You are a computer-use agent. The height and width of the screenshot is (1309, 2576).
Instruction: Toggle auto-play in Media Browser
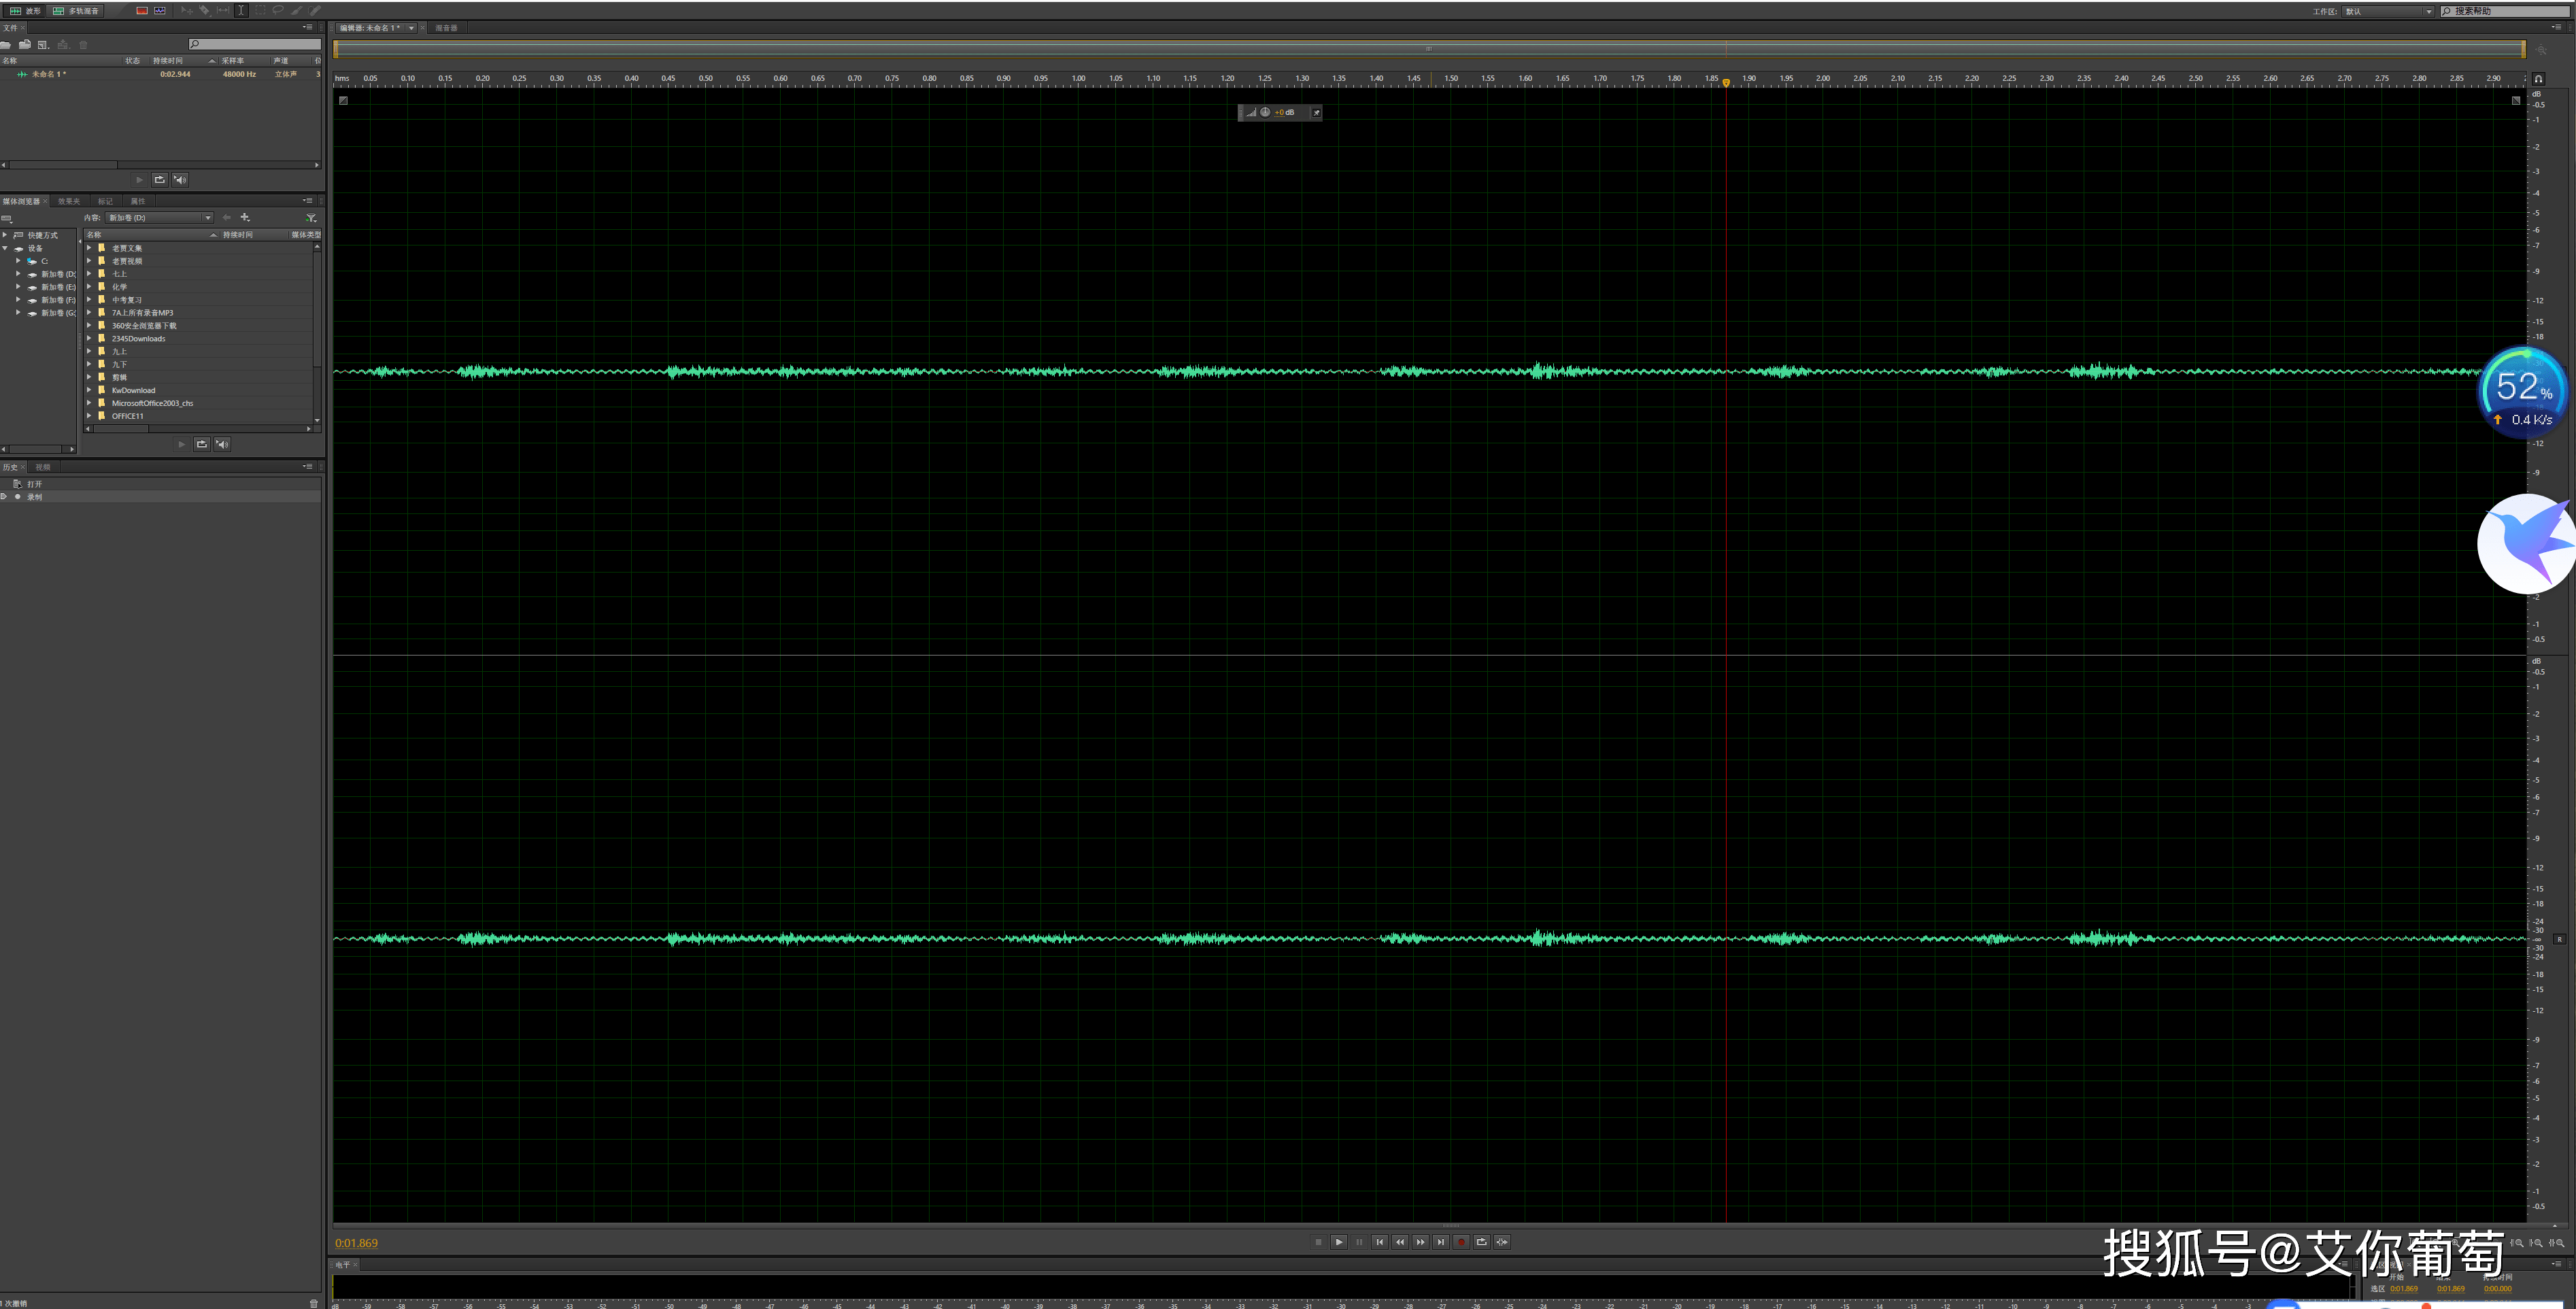[x=222, y=444]
